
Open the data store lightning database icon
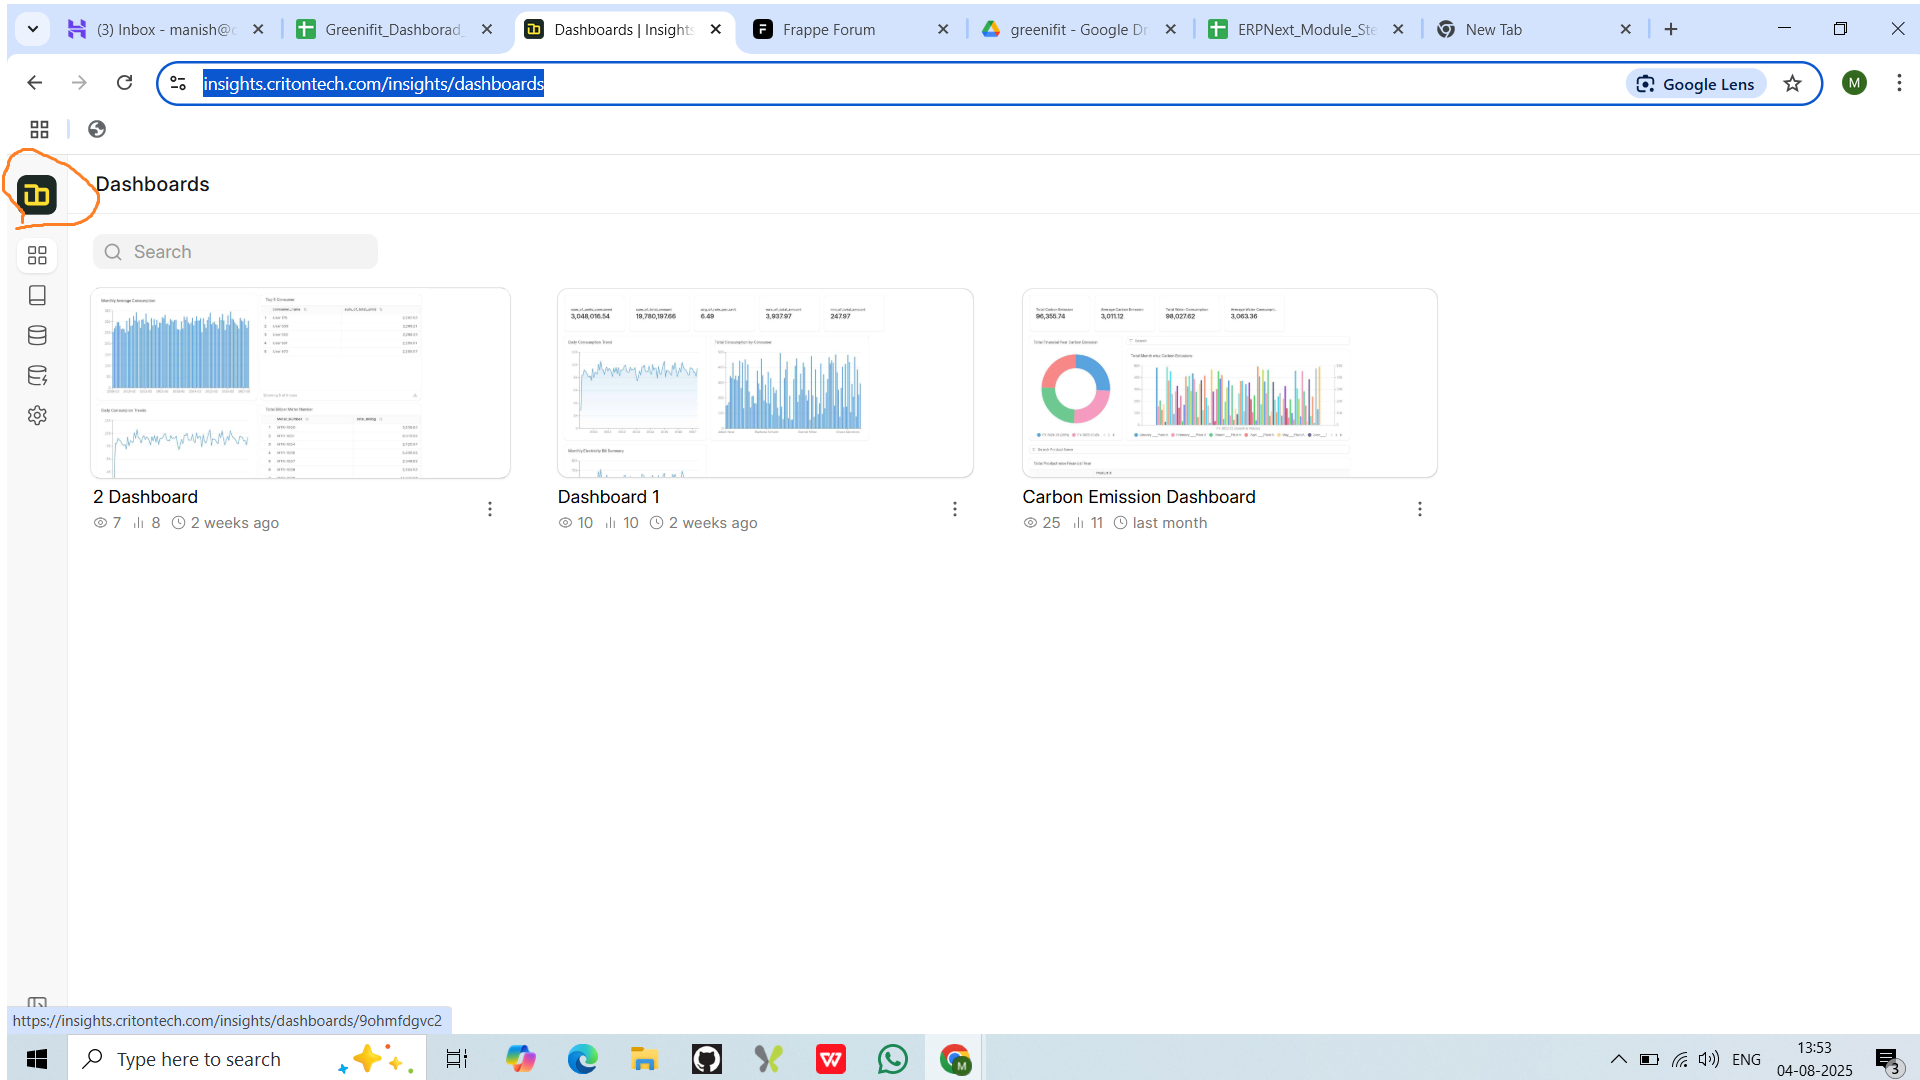[x=37, y=376]
